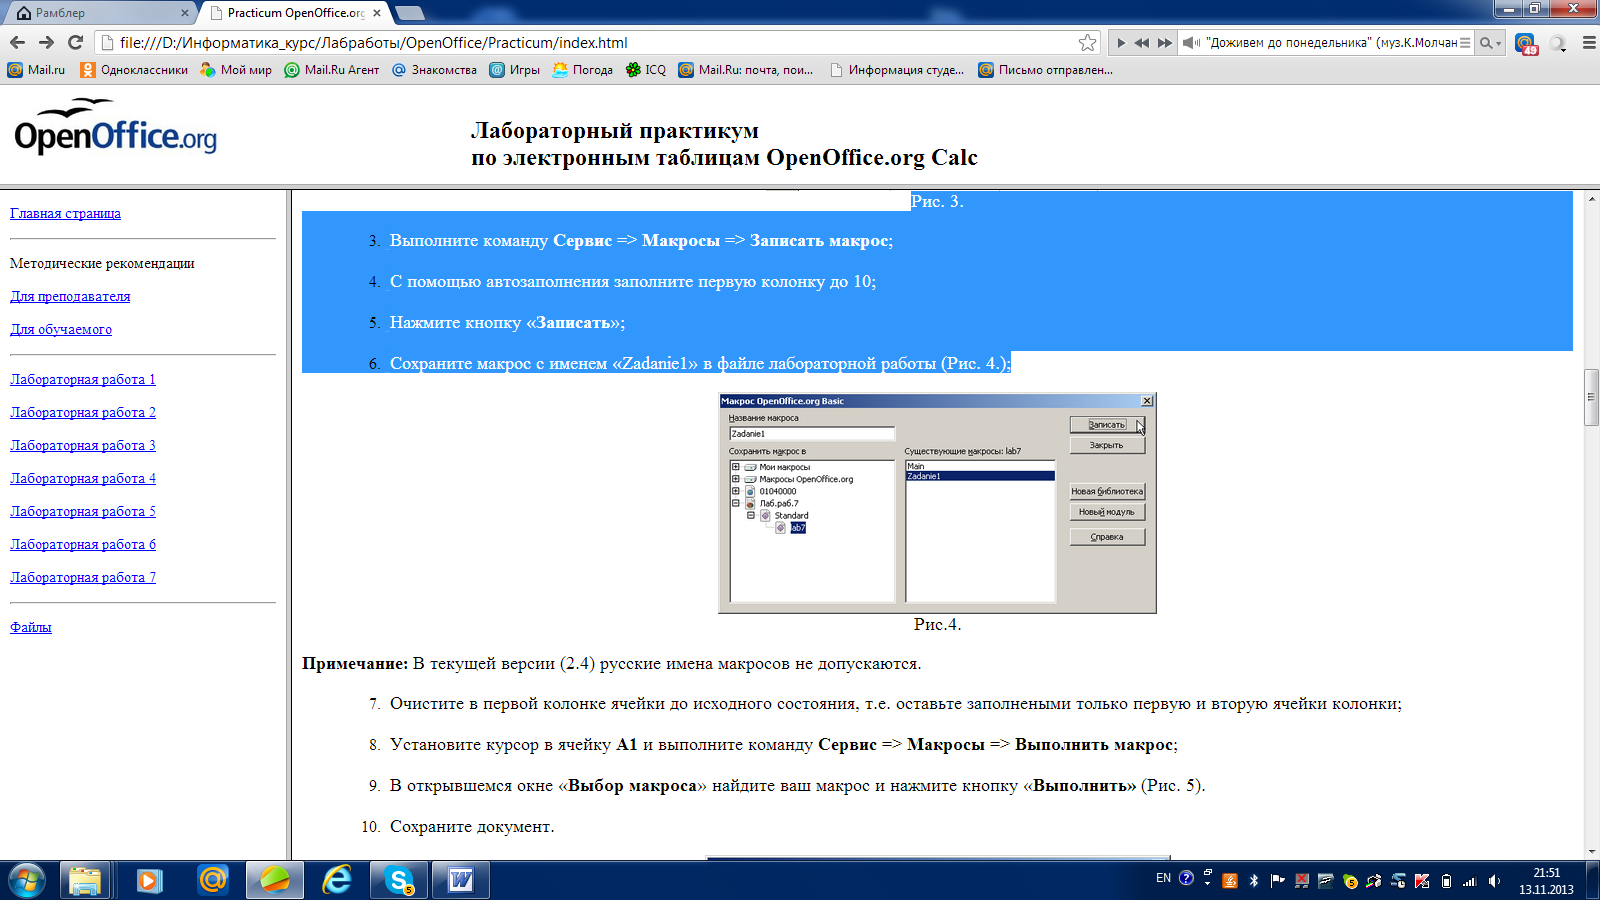Open the Мой мир bookmark
Viewport: 1600px width, 900px height.
(236, 70)
